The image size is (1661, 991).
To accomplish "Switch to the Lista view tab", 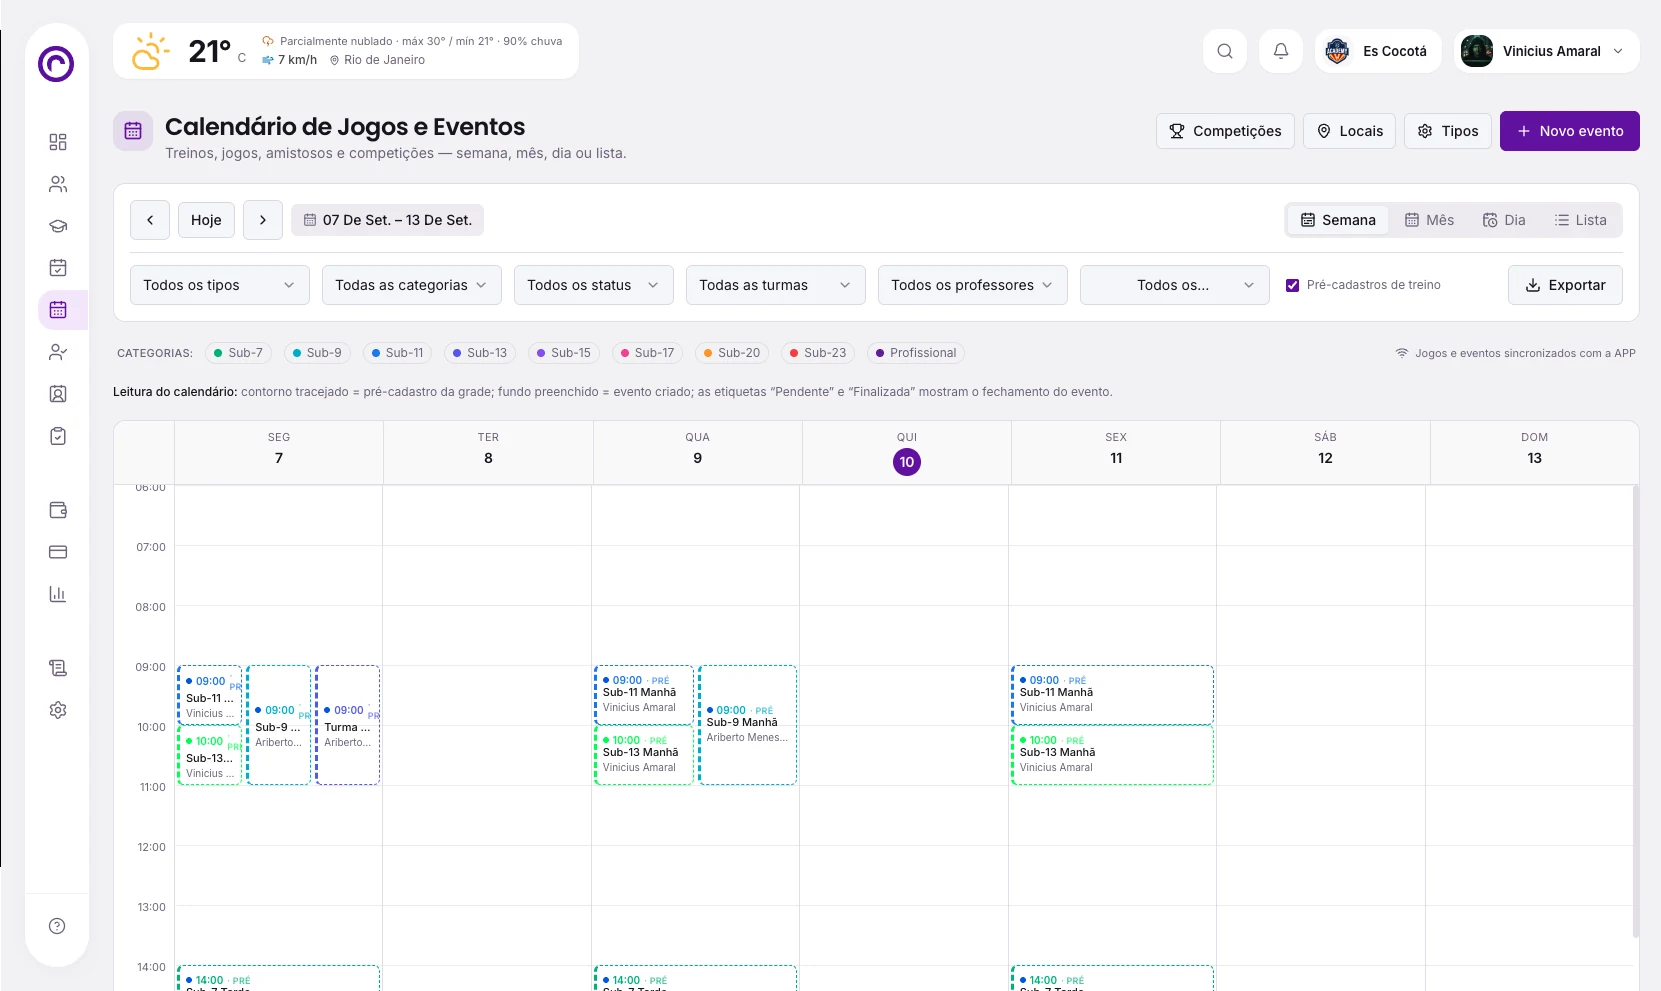I will click(x=1580, y=220).
